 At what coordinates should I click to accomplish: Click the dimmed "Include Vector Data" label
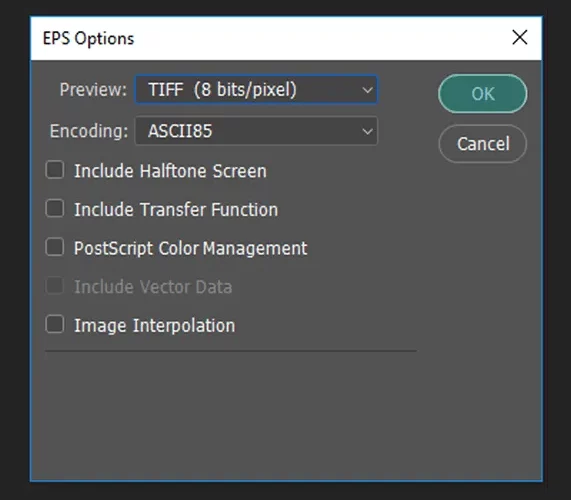pyautogui.click(x=153, y=287)
